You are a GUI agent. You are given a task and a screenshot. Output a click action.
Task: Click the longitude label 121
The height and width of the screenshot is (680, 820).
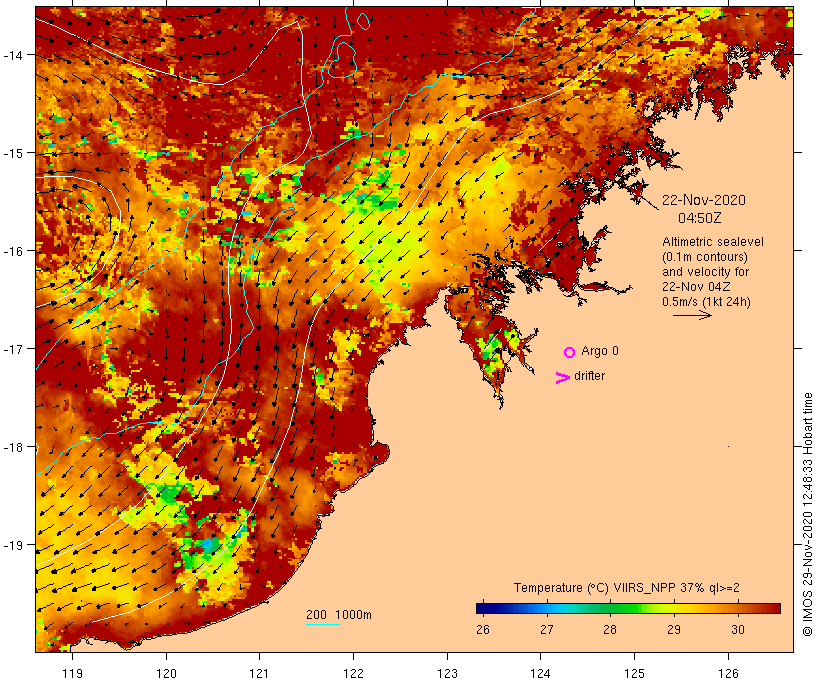(259, 673)
